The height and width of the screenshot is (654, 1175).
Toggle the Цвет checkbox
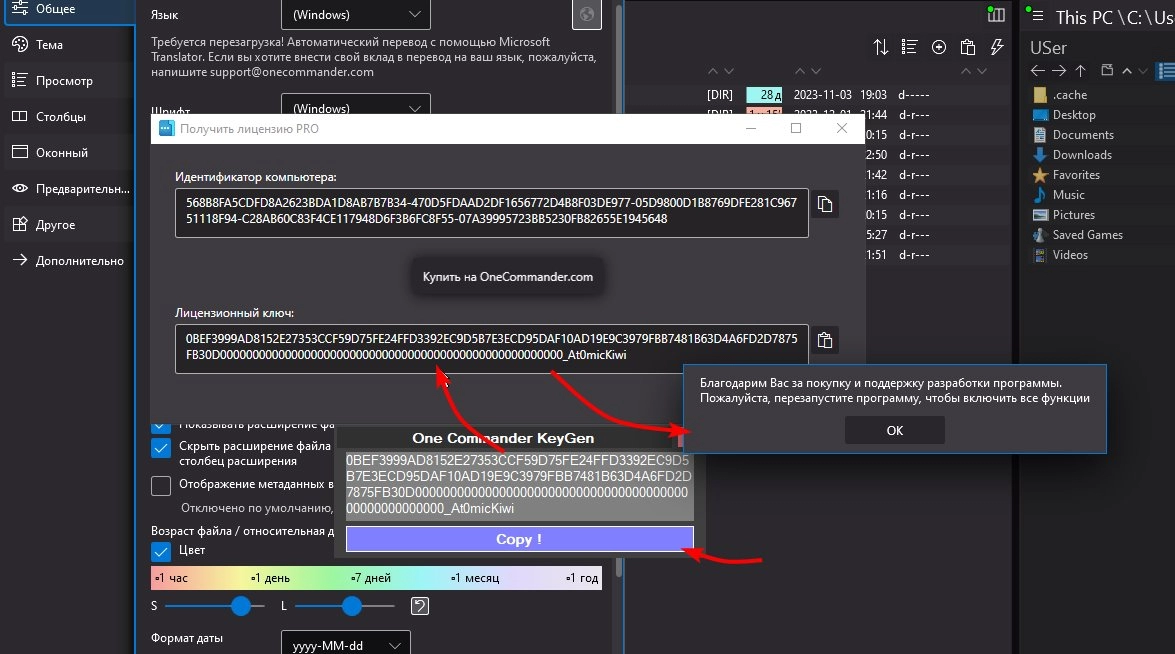(160, 551)
